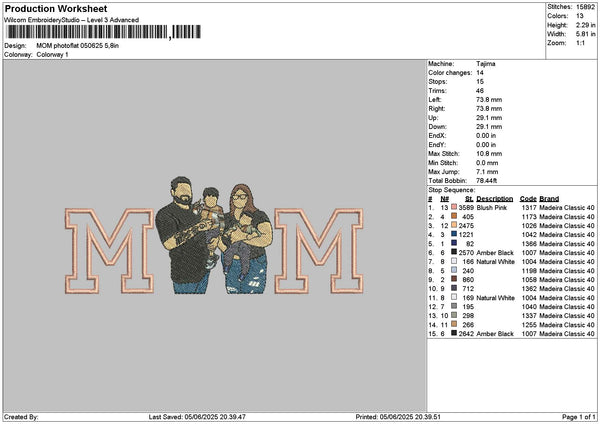
Task: Click the orange swatch for code 1173
Action: pos(454,216)
